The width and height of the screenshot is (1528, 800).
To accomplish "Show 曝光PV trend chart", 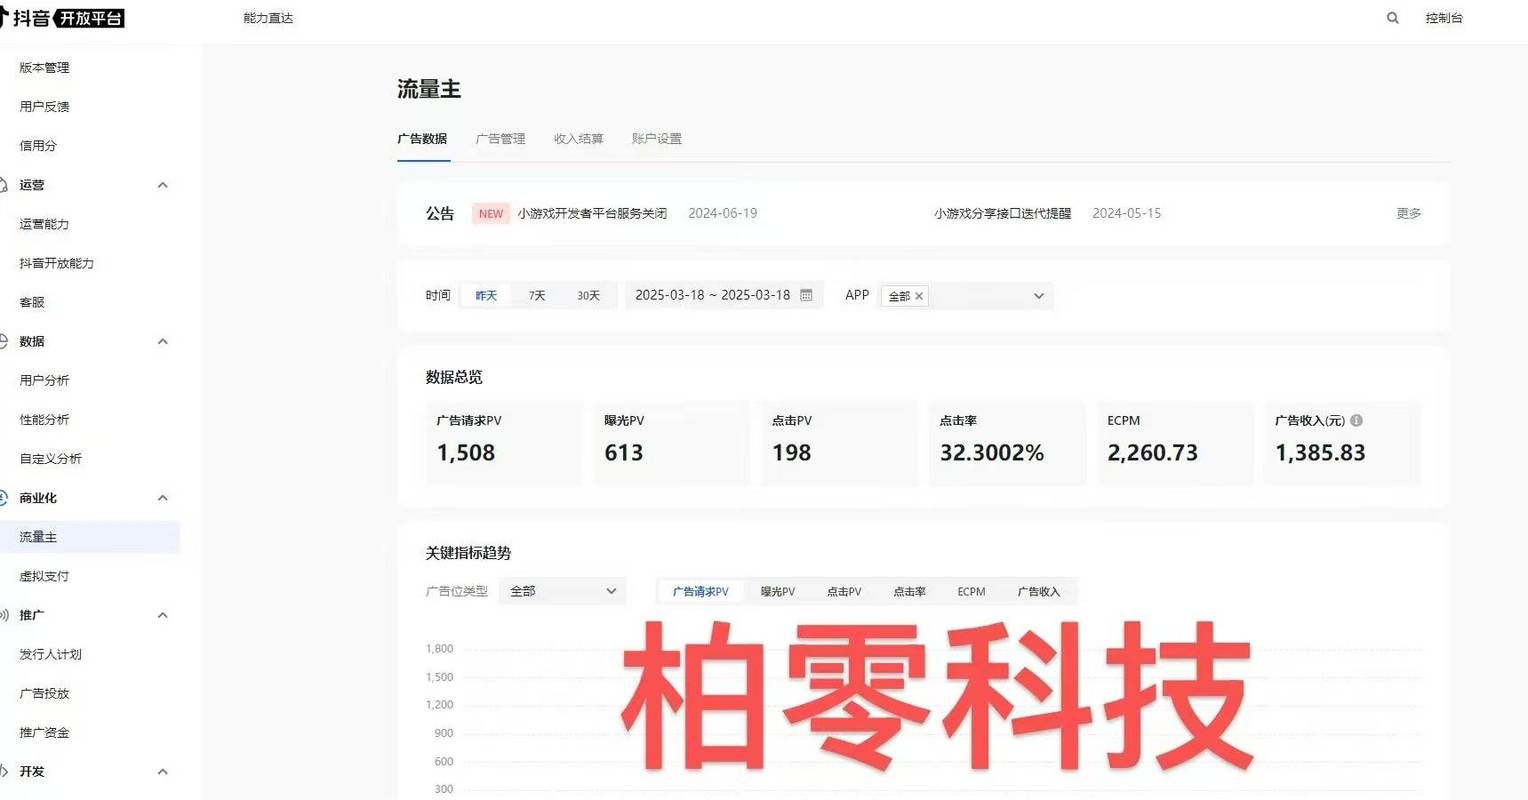I will (x=778, y=592).
